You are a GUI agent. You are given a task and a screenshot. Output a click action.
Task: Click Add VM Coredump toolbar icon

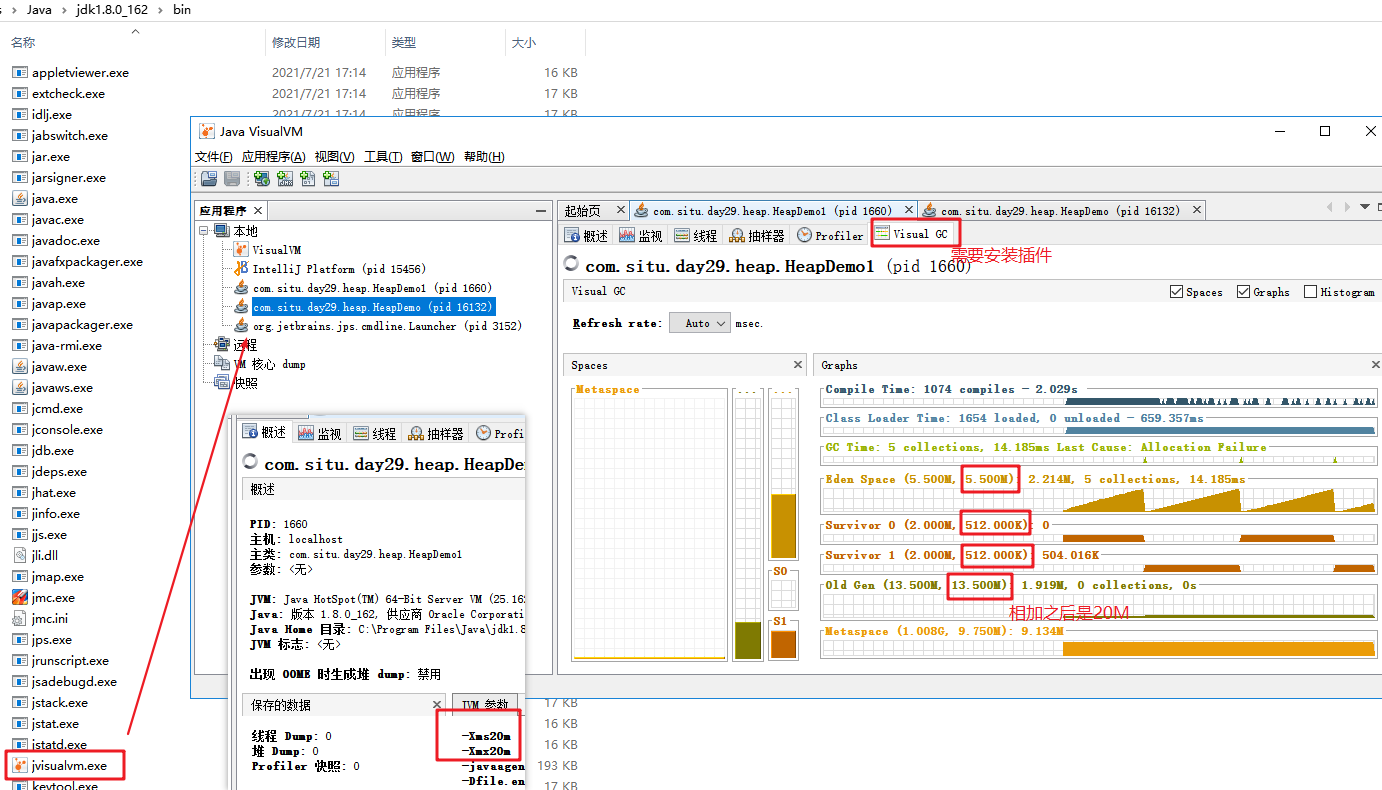308,179
